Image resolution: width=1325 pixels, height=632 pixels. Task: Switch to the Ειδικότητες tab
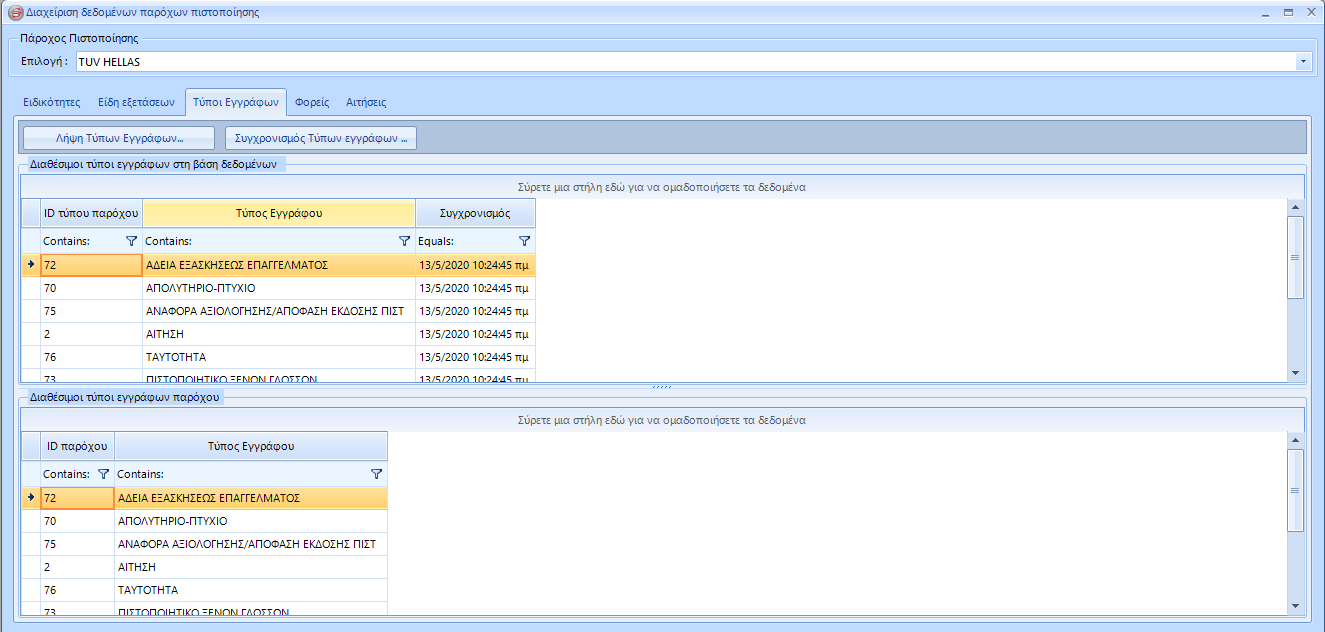point(51,102)
